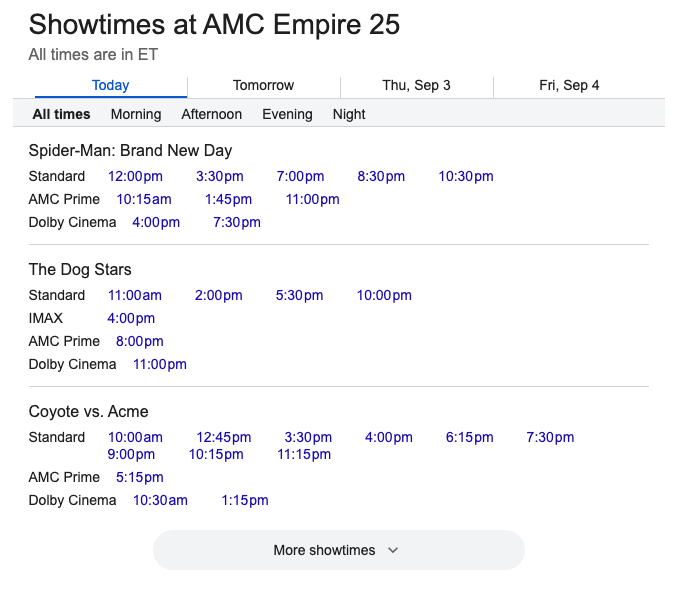Pick Spider-Man Standard 12:00pm showtime

136,176
